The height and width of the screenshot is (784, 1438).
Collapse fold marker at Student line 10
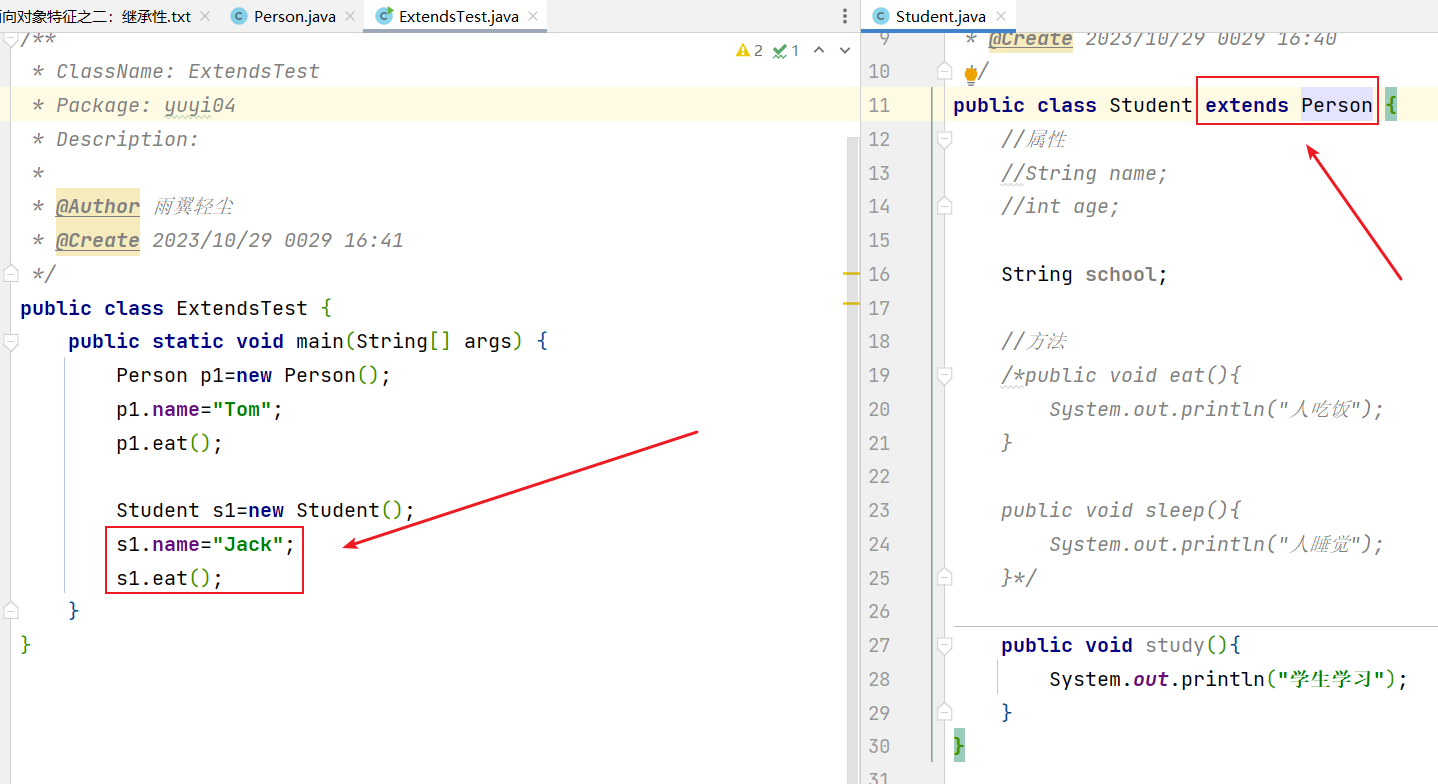(x=944, y=71)
